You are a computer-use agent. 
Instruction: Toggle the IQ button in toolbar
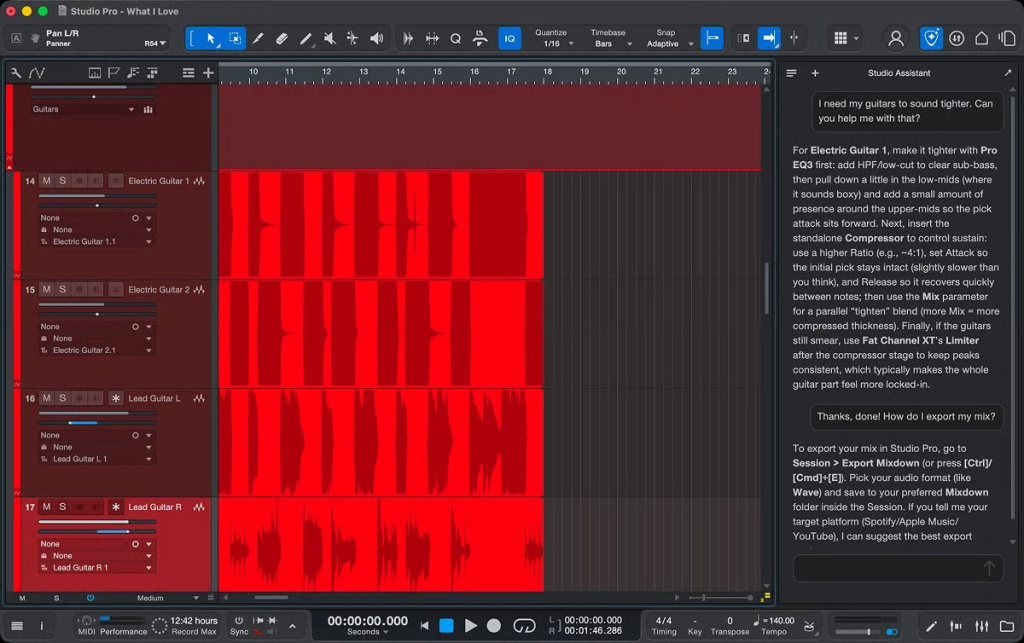click(x=509, y=39)
